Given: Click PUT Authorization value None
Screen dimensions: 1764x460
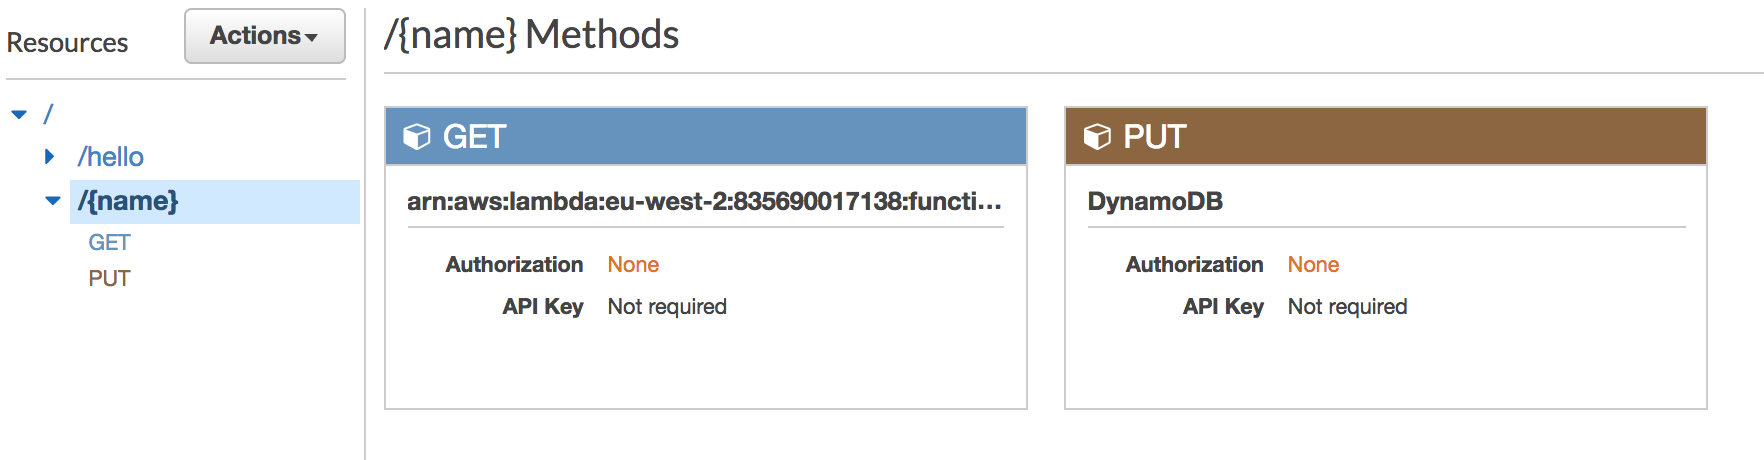Looking at the screenshot, I should [1313, 265].
